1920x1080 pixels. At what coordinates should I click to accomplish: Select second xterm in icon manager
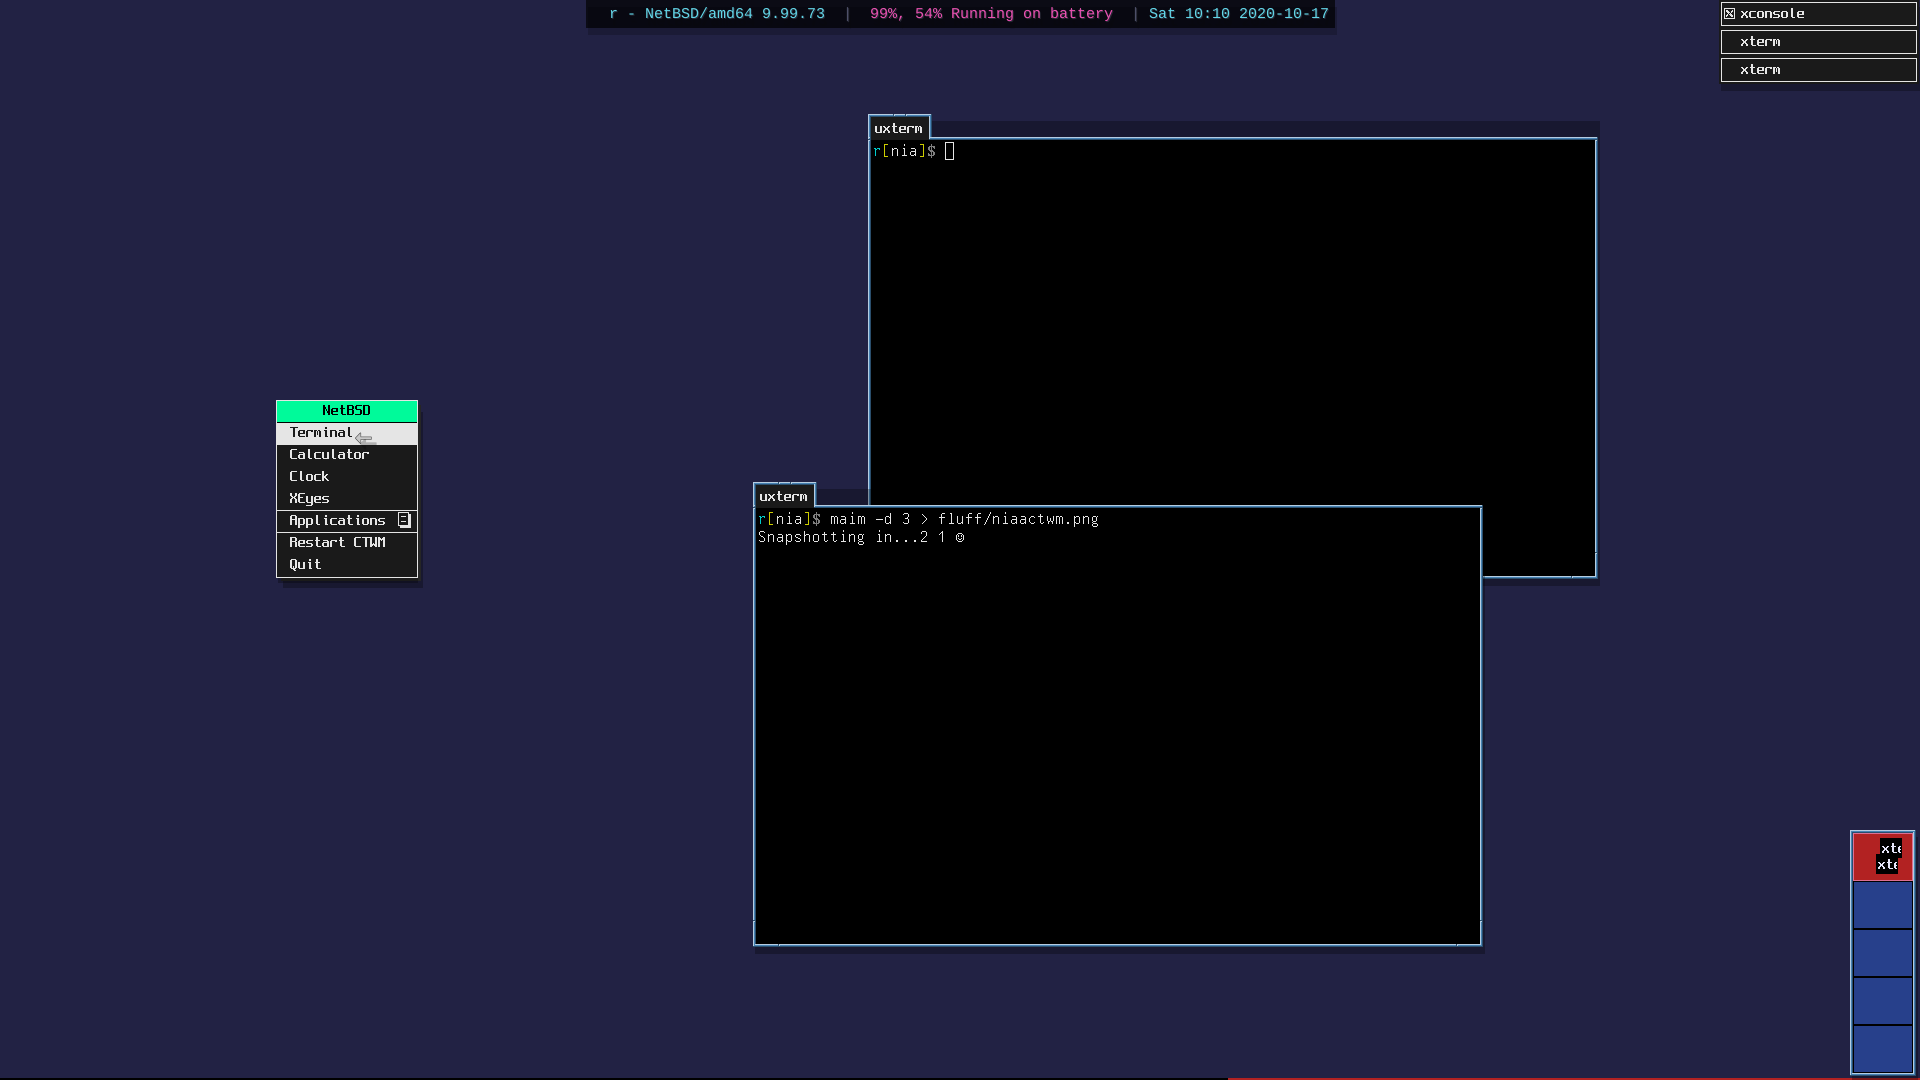point(1818,70)
